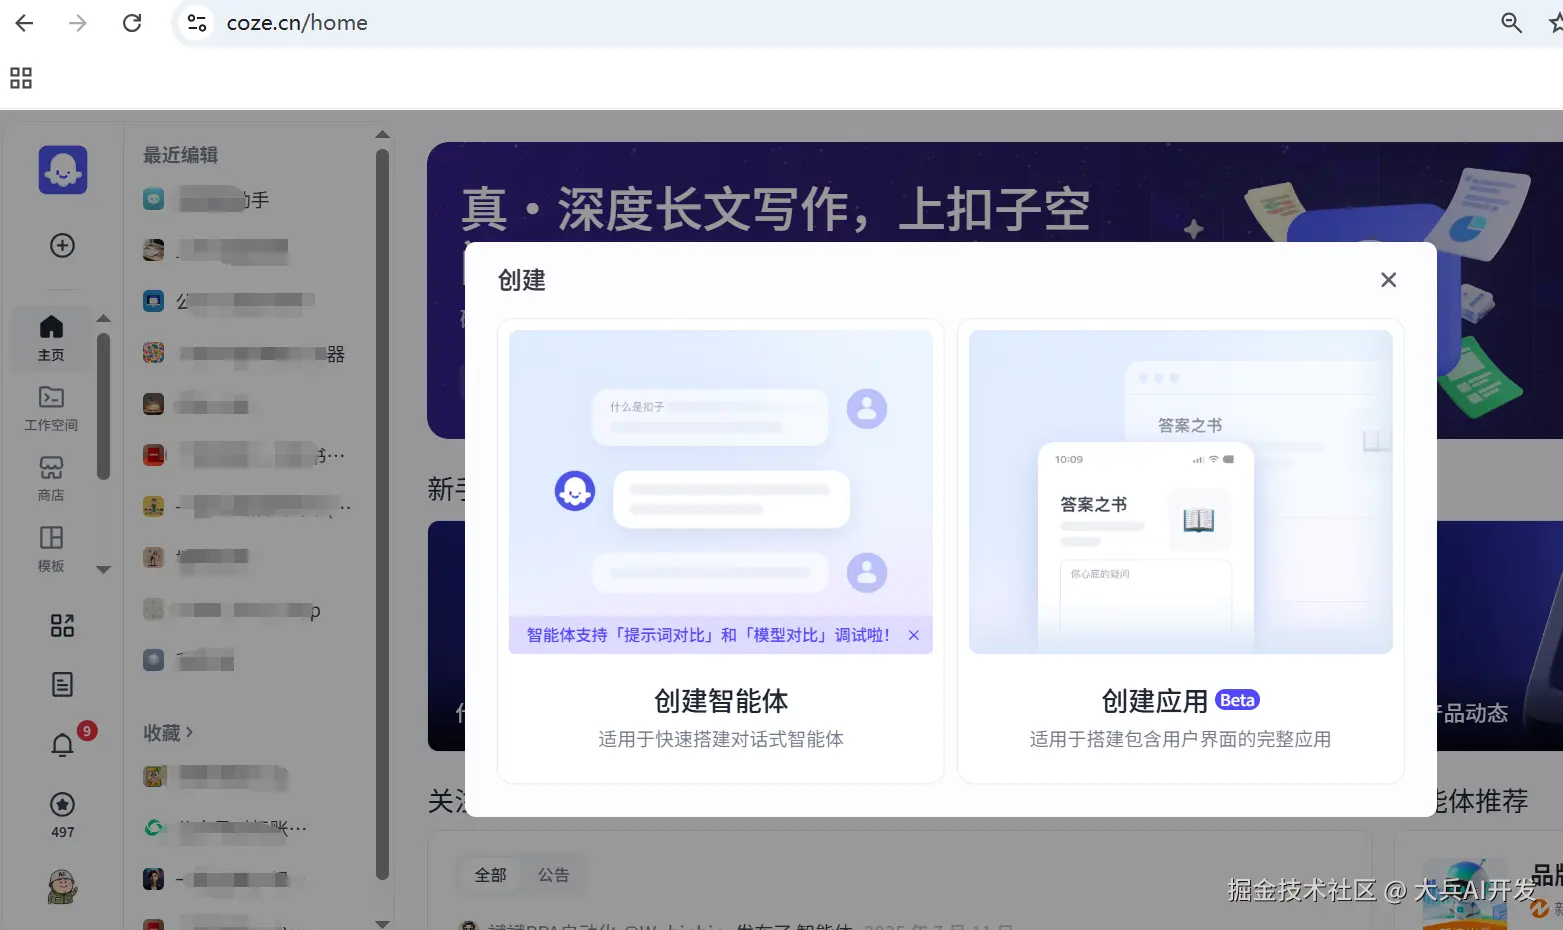Viewport: 1563px width, 930px height.
Task: Close the 创建 dialog
Action: (1388, 280)
